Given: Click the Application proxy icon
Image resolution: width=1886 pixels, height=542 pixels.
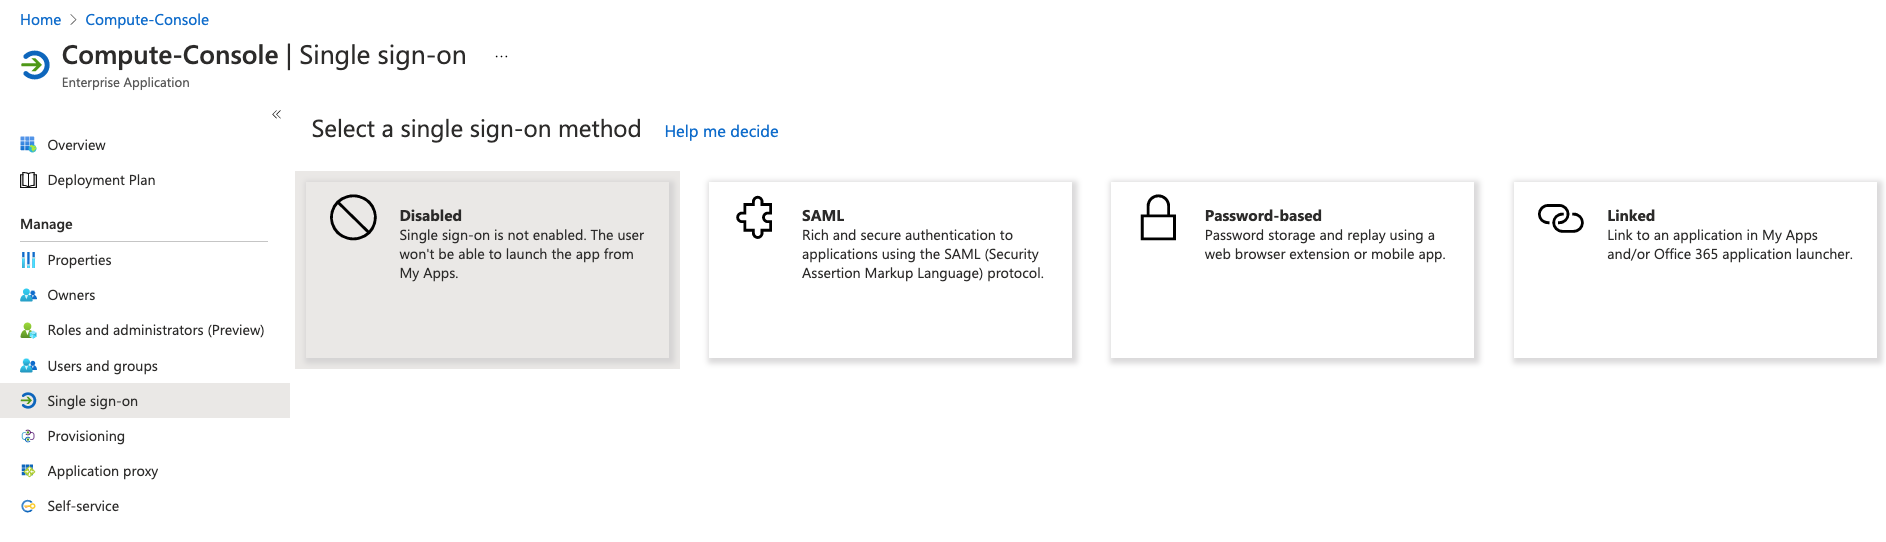Looking at the screenshot, I should [28, 471].
